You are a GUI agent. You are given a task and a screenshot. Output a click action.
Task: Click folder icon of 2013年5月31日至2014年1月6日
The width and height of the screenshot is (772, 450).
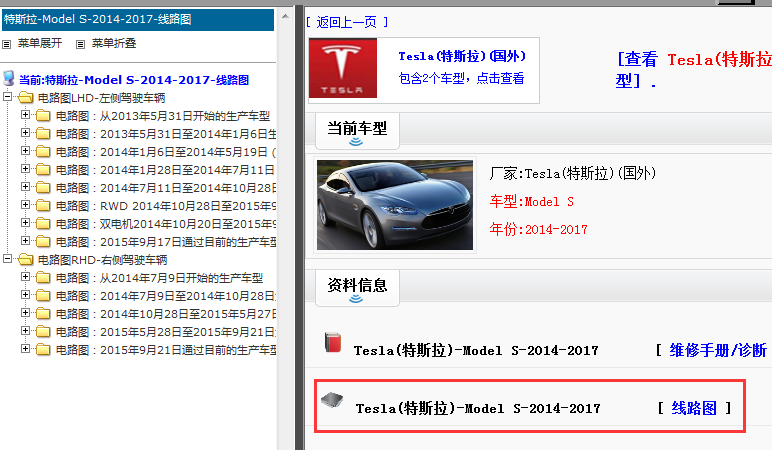[x=43, y=133]
